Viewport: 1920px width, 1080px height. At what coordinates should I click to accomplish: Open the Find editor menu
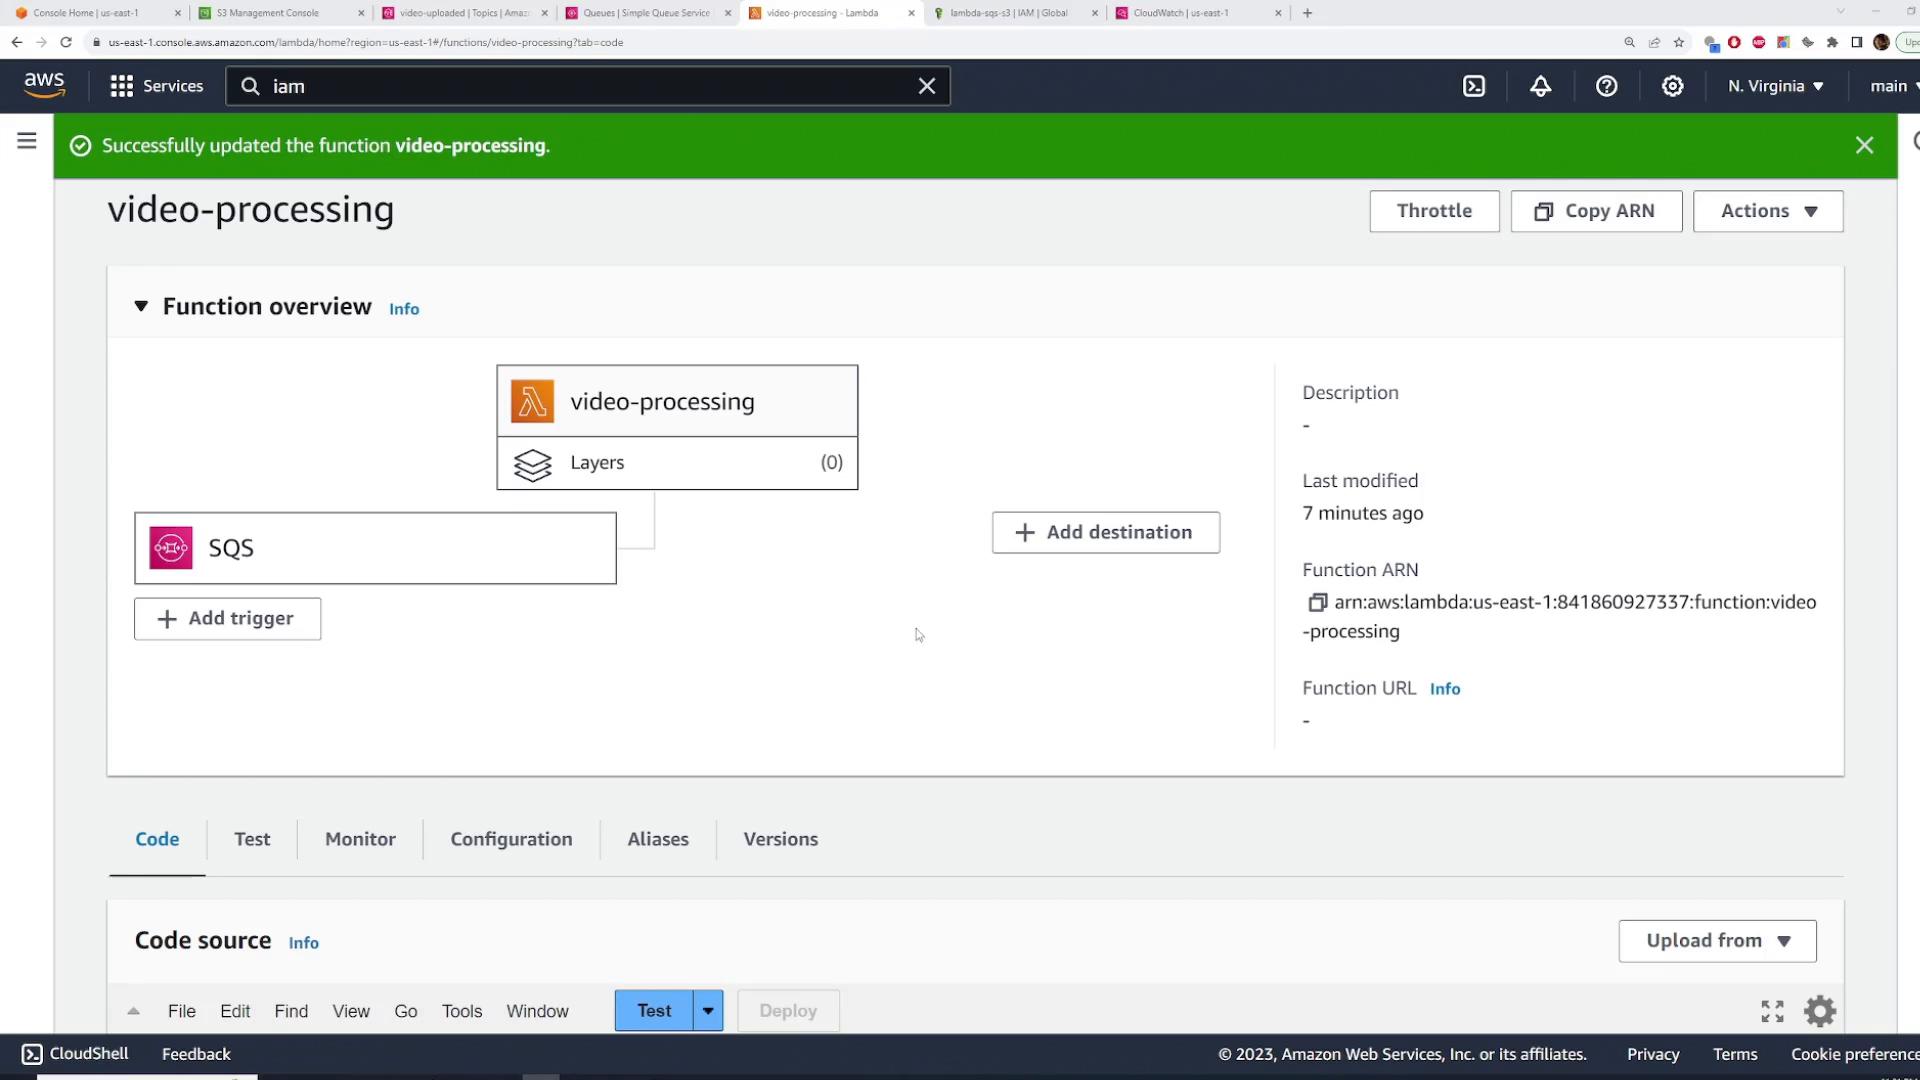click(291, 1011)
